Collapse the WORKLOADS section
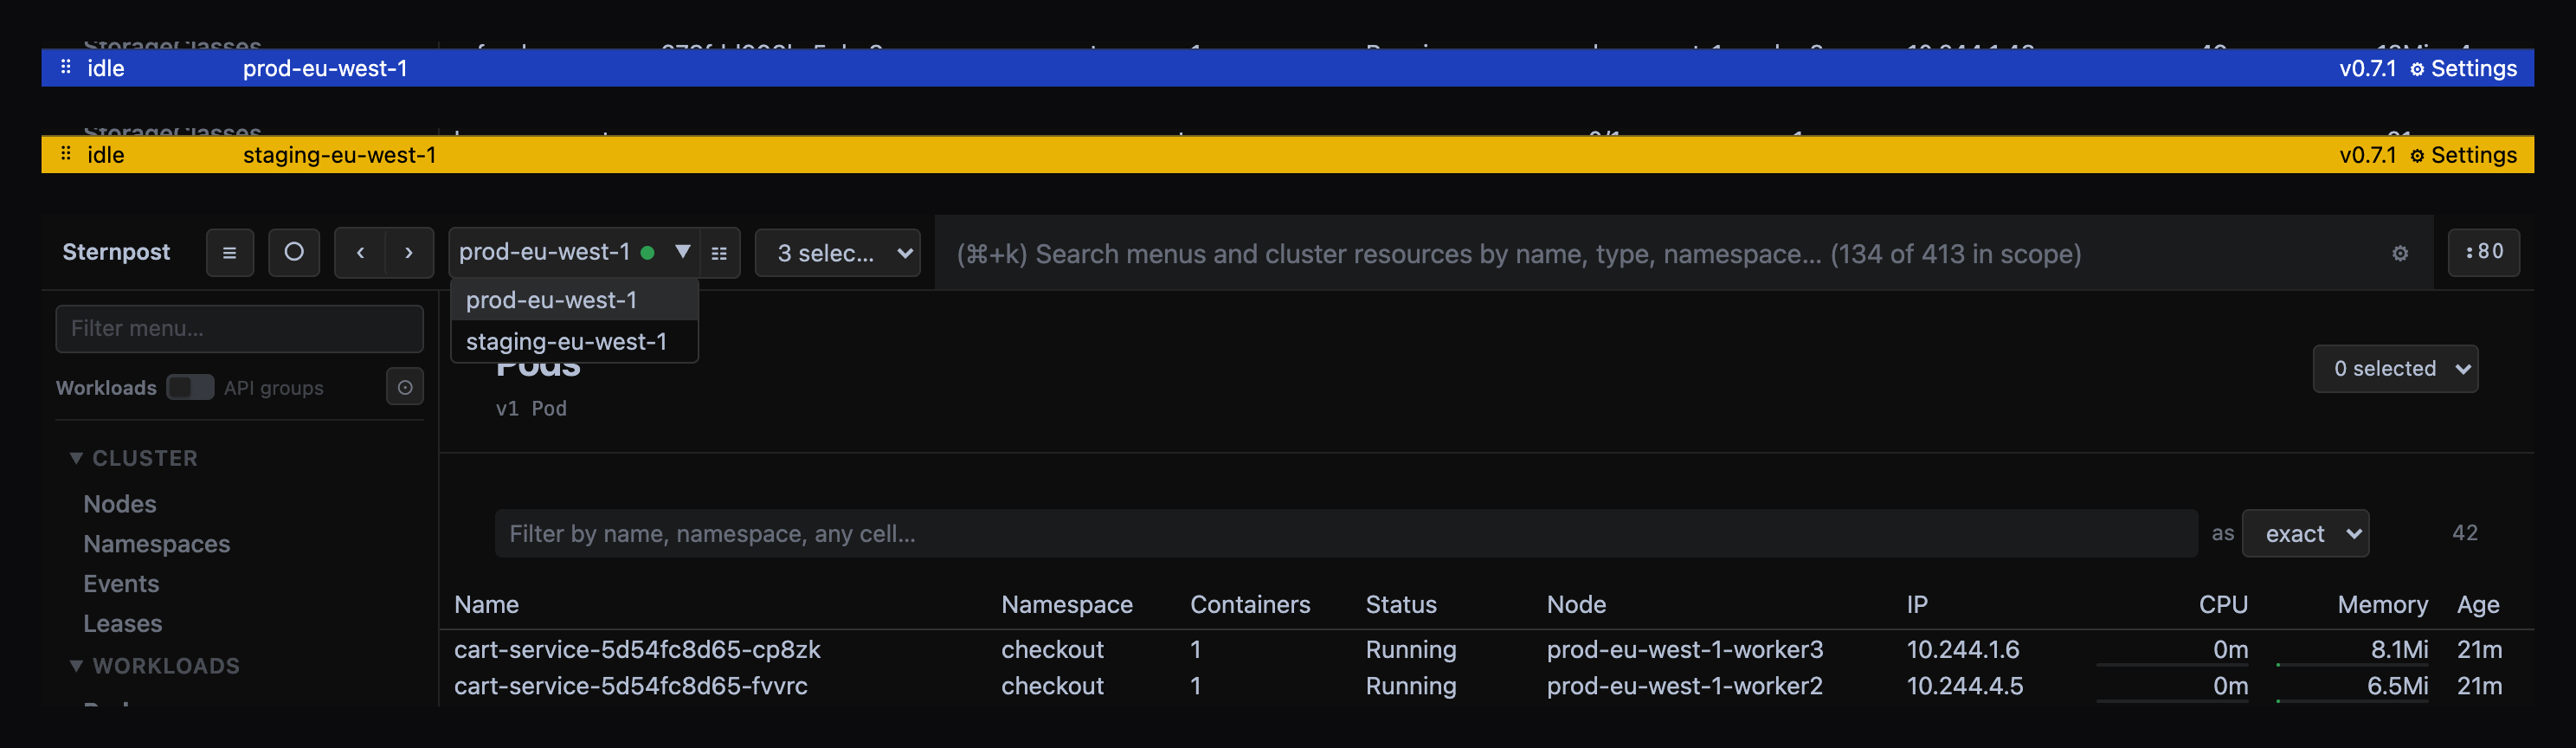This screenshot has width=2576, height=748. (x=155, y=666)
